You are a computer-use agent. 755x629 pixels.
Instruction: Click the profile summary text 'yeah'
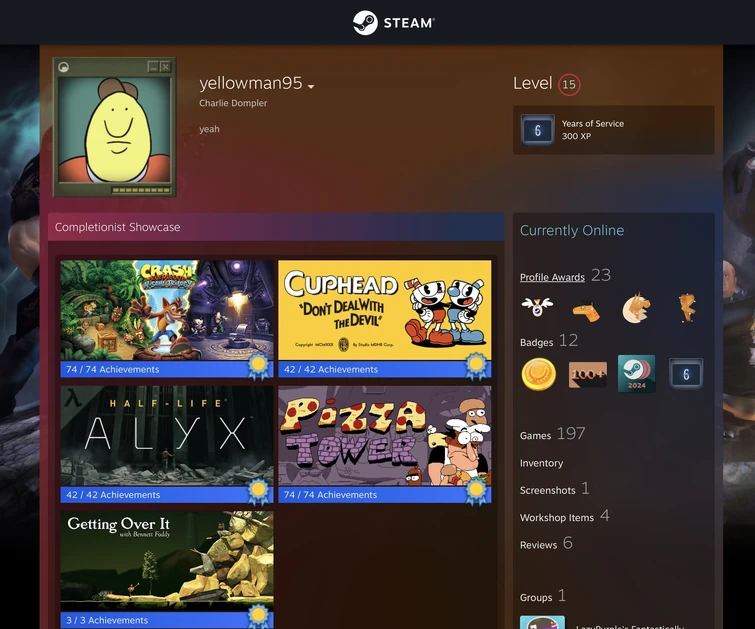click(209, 129)
